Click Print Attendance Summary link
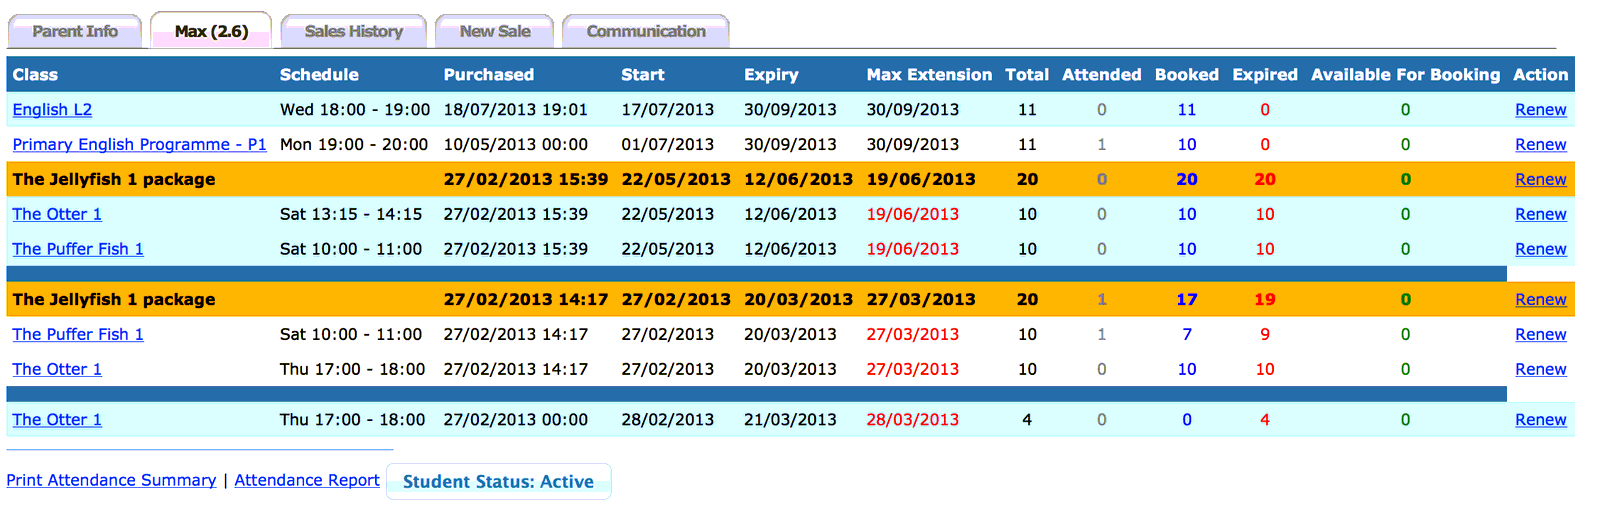Screen dimensions: 1600x512 111,480
